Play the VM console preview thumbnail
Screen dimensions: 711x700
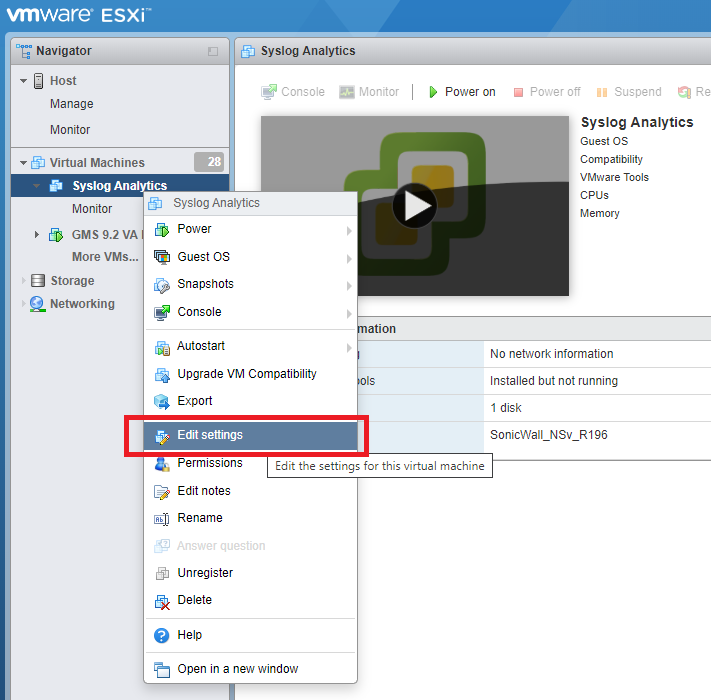pos(414,206)
